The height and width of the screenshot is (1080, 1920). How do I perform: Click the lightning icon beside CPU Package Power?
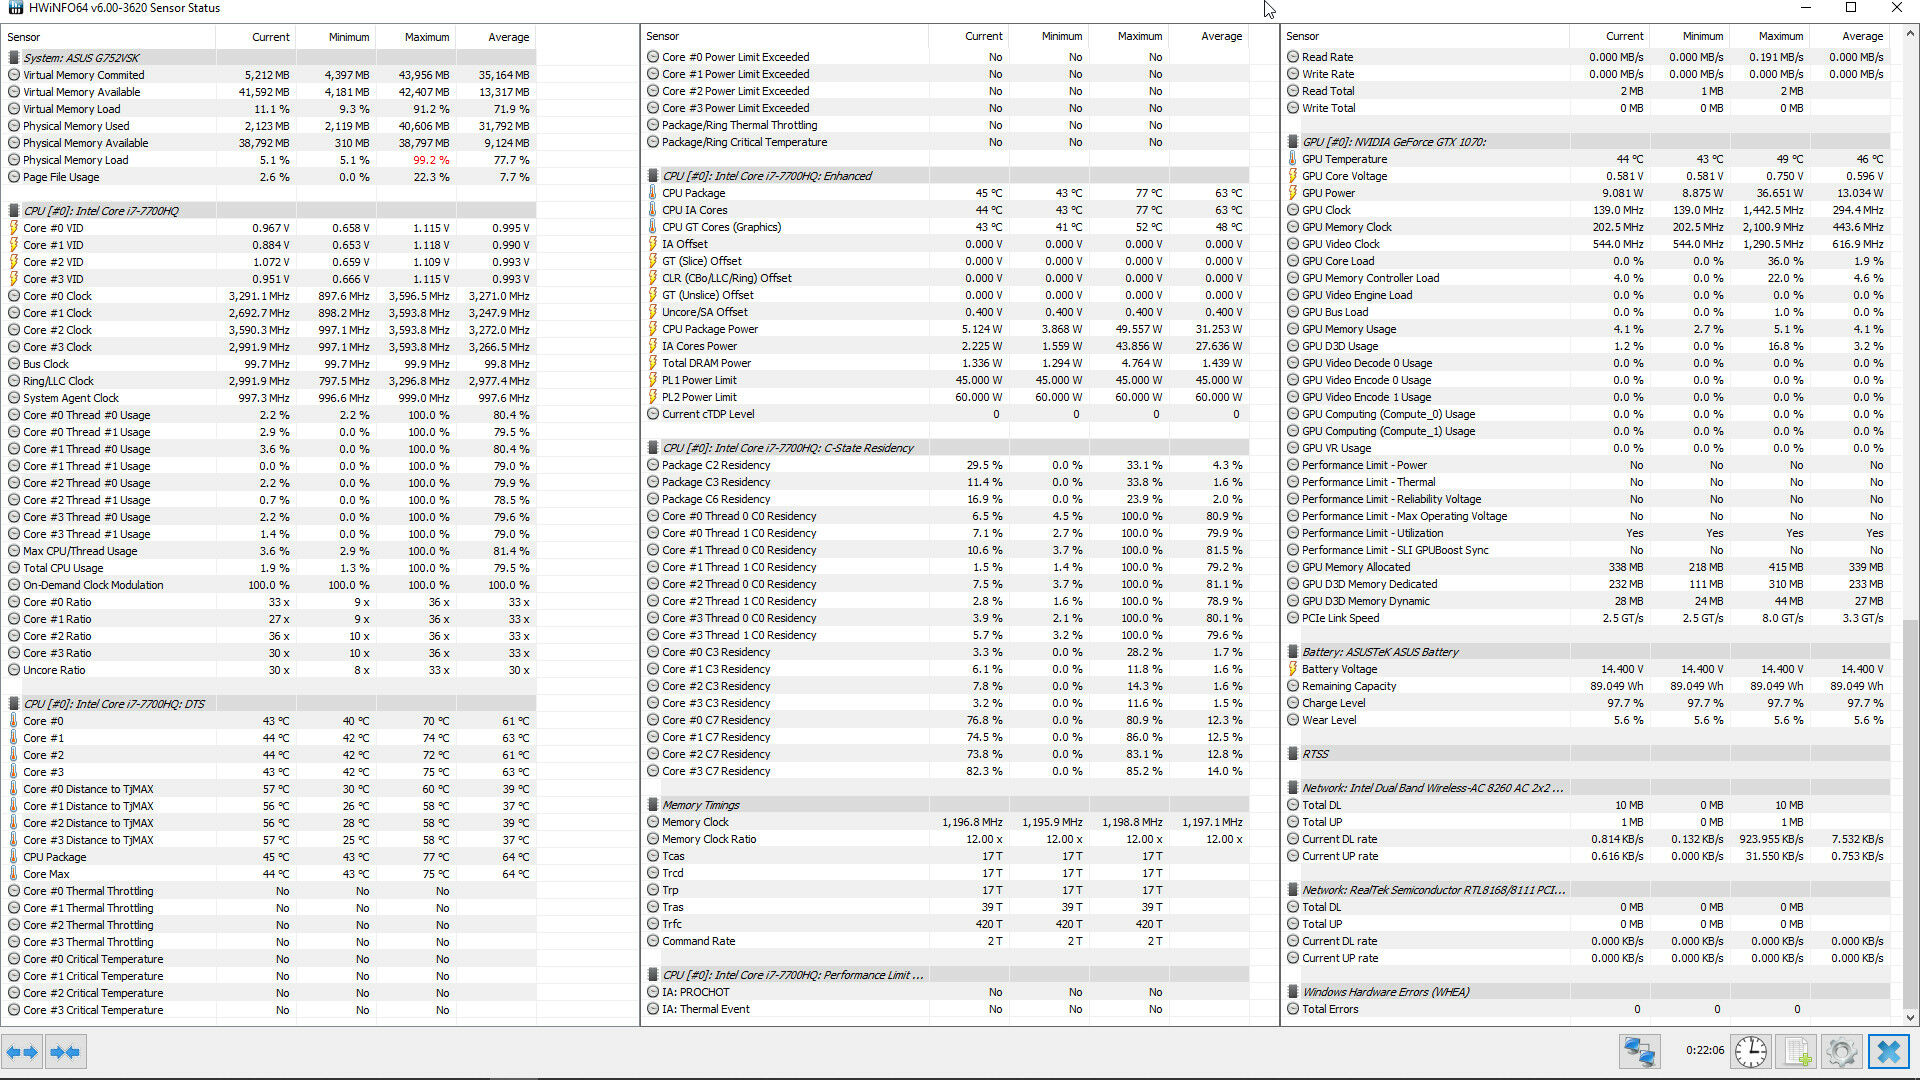coord(653,329)
